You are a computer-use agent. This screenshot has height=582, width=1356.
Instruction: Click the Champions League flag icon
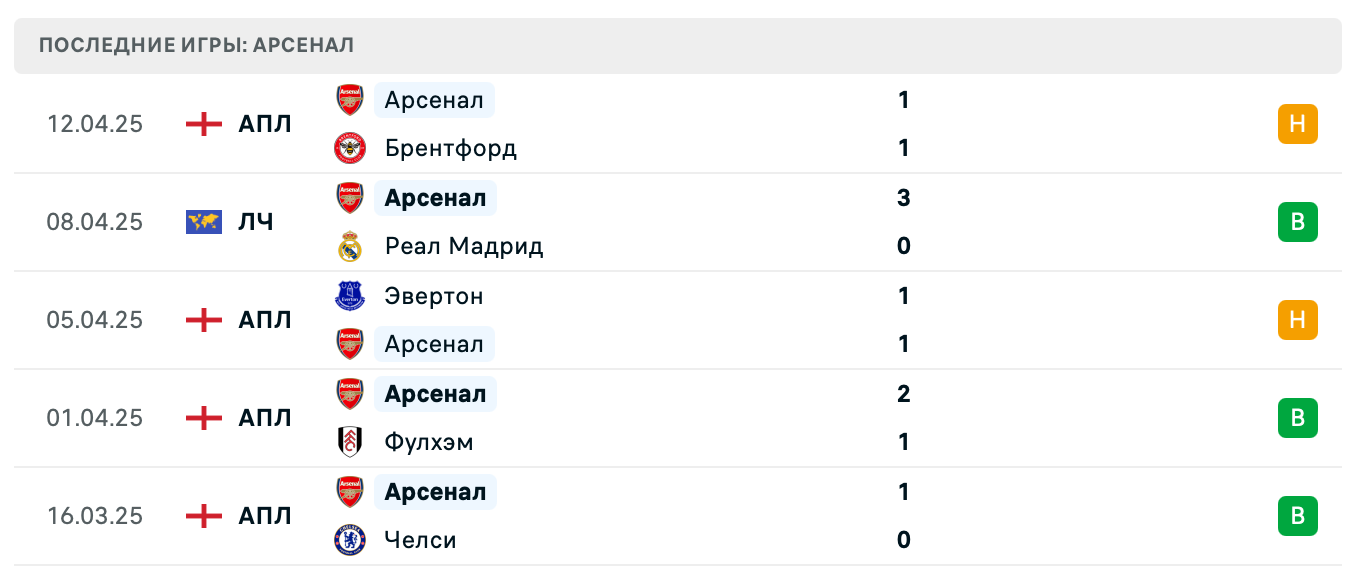pos(203,222)
